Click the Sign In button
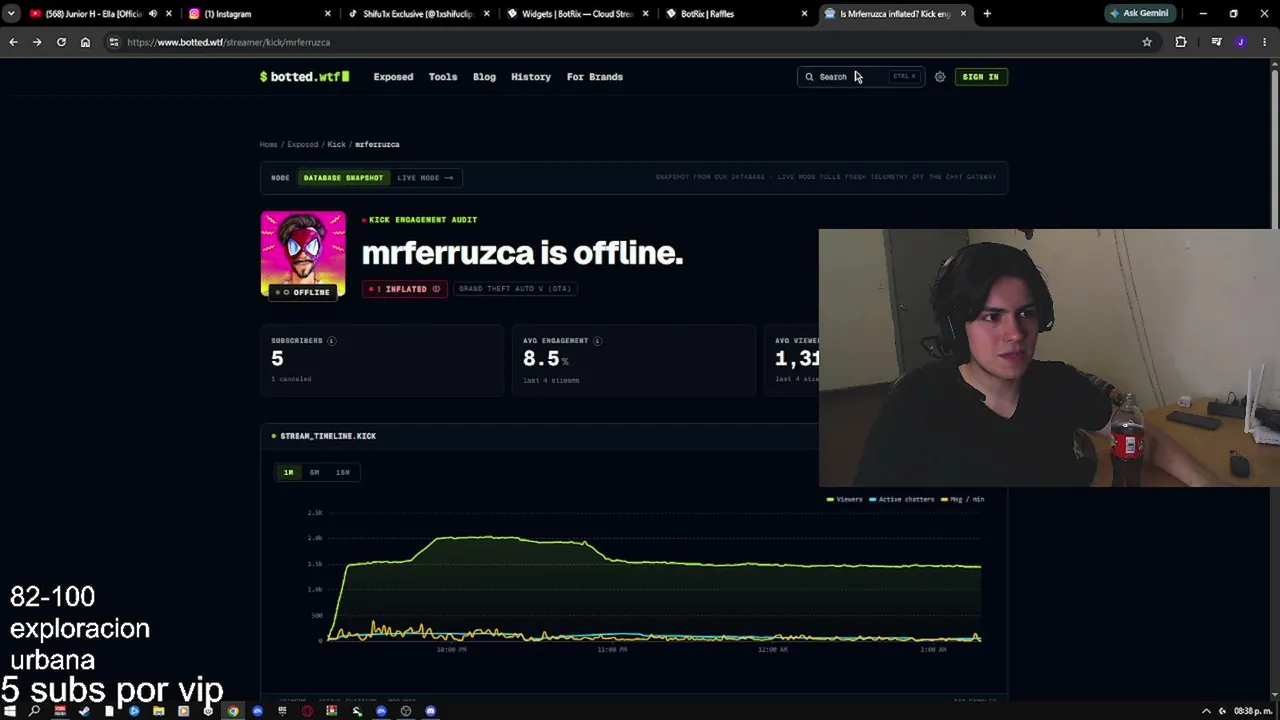The height and width of the screenshot is (720, 1280). pyautogui.click(x=980, y=77)
